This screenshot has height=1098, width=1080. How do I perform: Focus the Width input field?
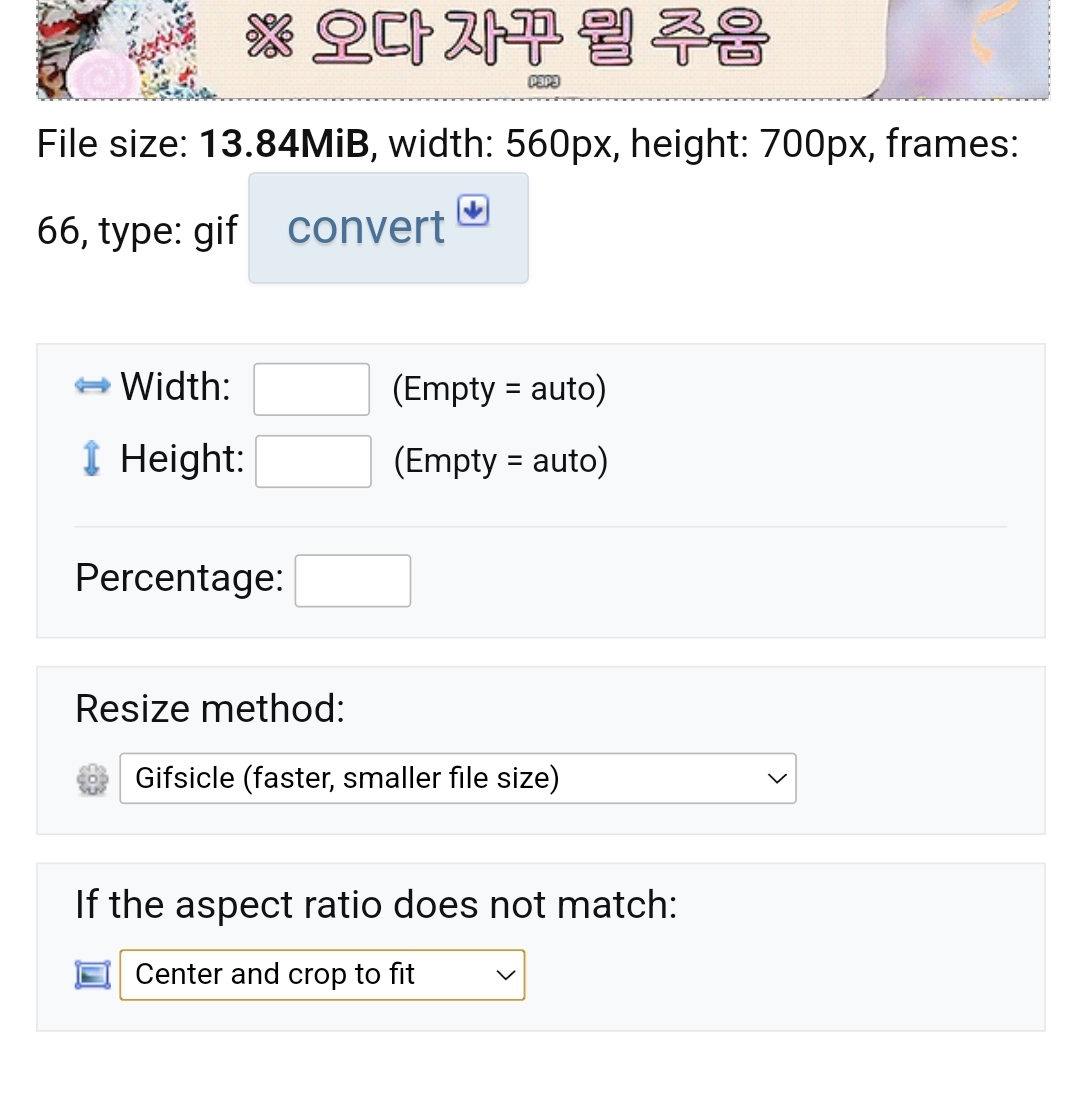coord(312,389)
